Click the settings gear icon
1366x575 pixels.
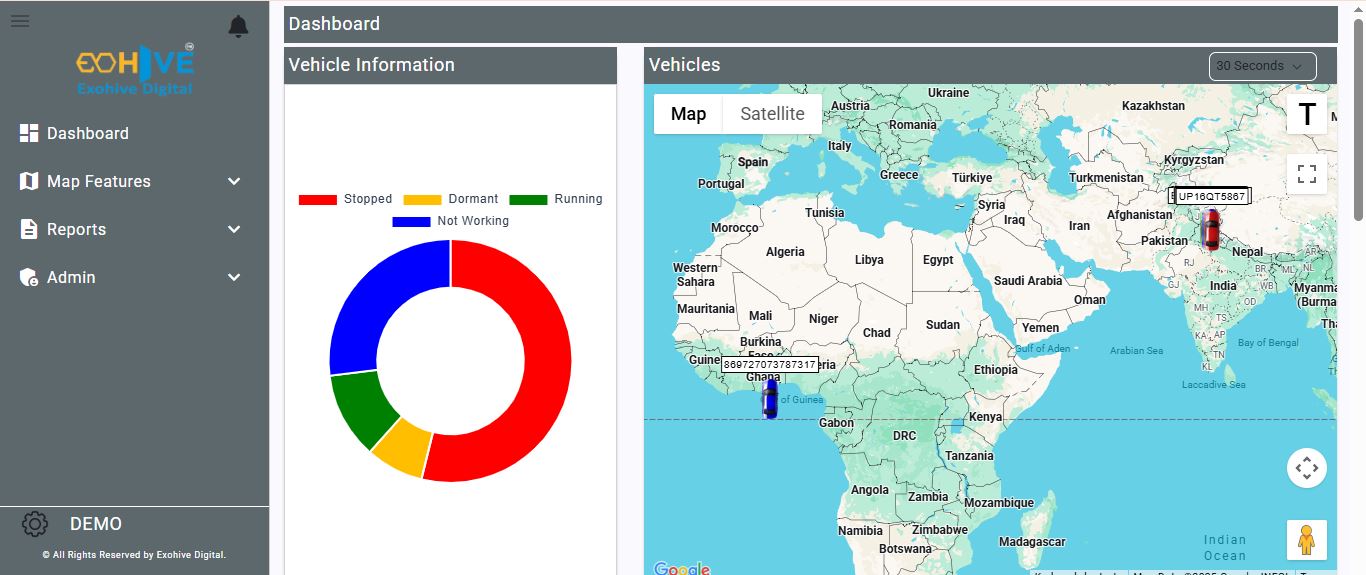tap(34, 524)
